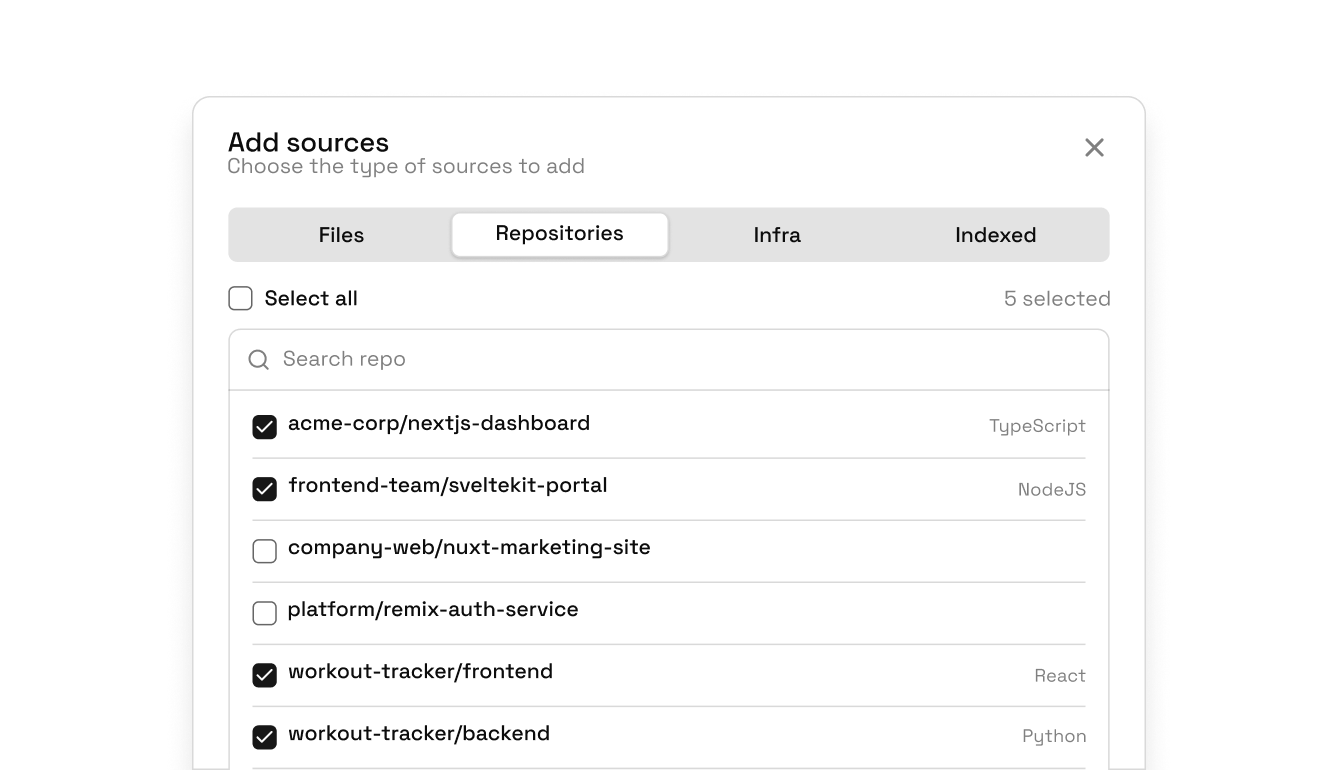Go to the Indexed tab
The image size is (1340, 770).
point(995,235)
